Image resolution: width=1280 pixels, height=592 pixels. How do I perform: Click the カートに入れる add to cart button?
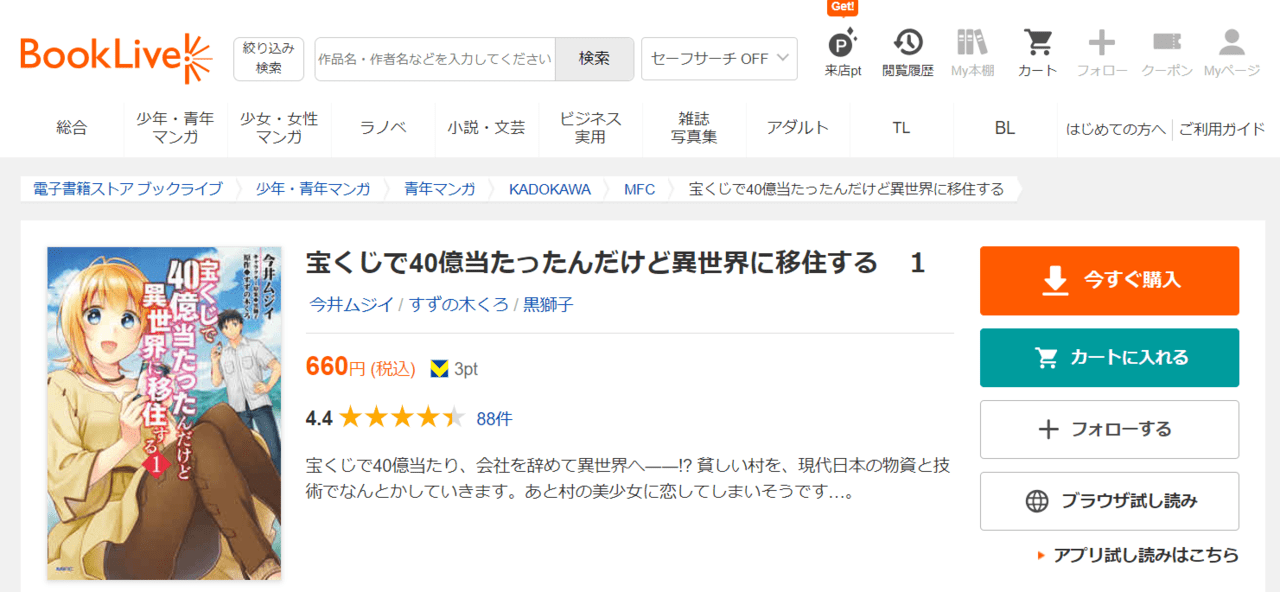[1109, 357]
